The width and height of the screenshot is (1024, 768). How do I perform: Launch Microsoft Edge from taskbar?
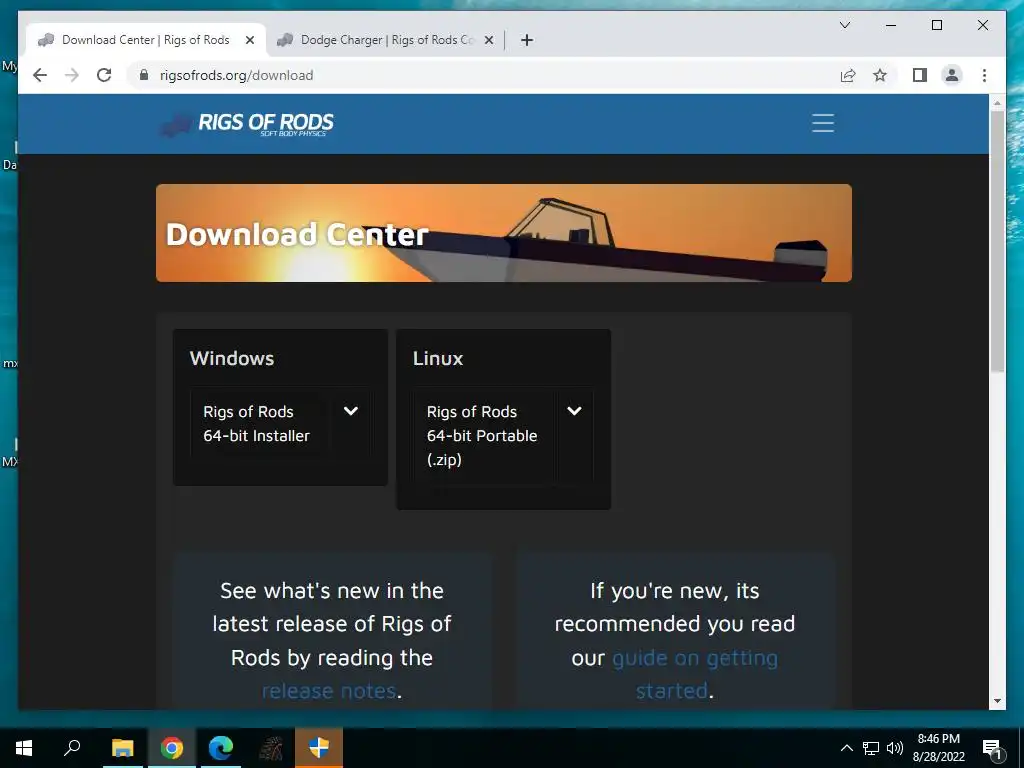[221, 748]
